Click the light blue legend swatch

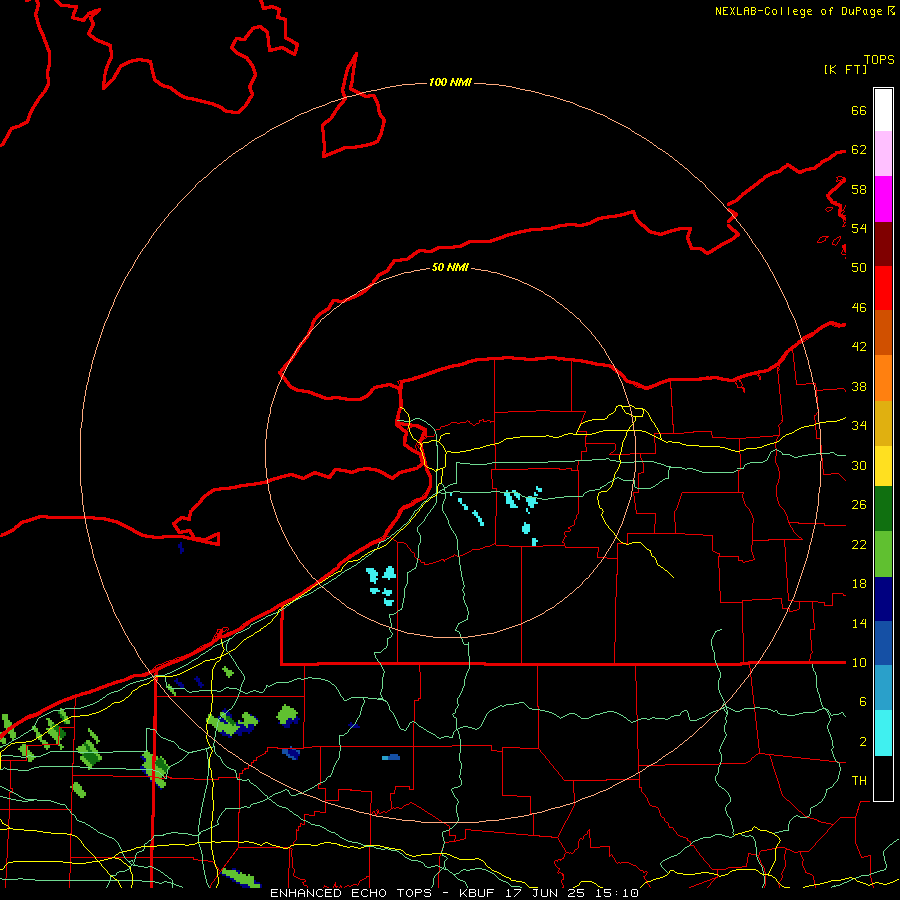883,687
